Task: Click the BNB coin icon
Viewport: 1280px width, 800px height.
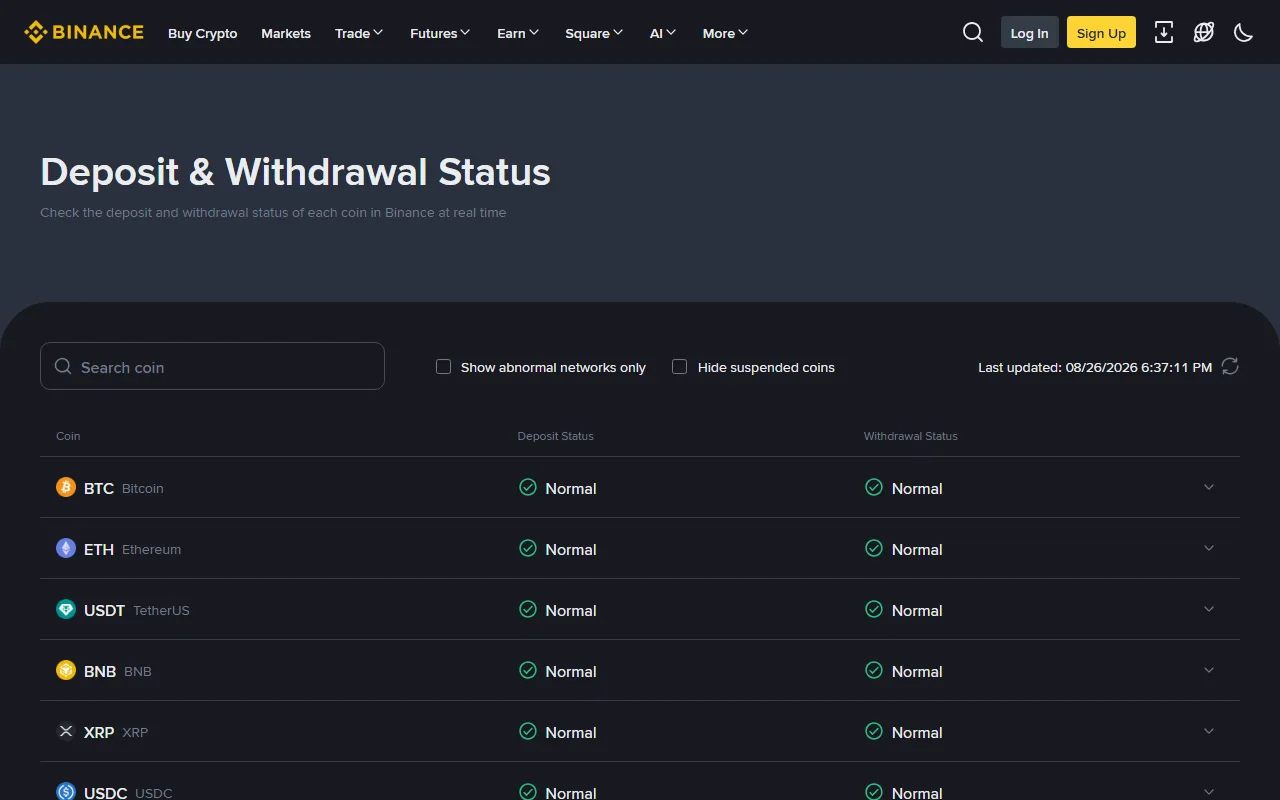Action: click(x=66, y=671)
